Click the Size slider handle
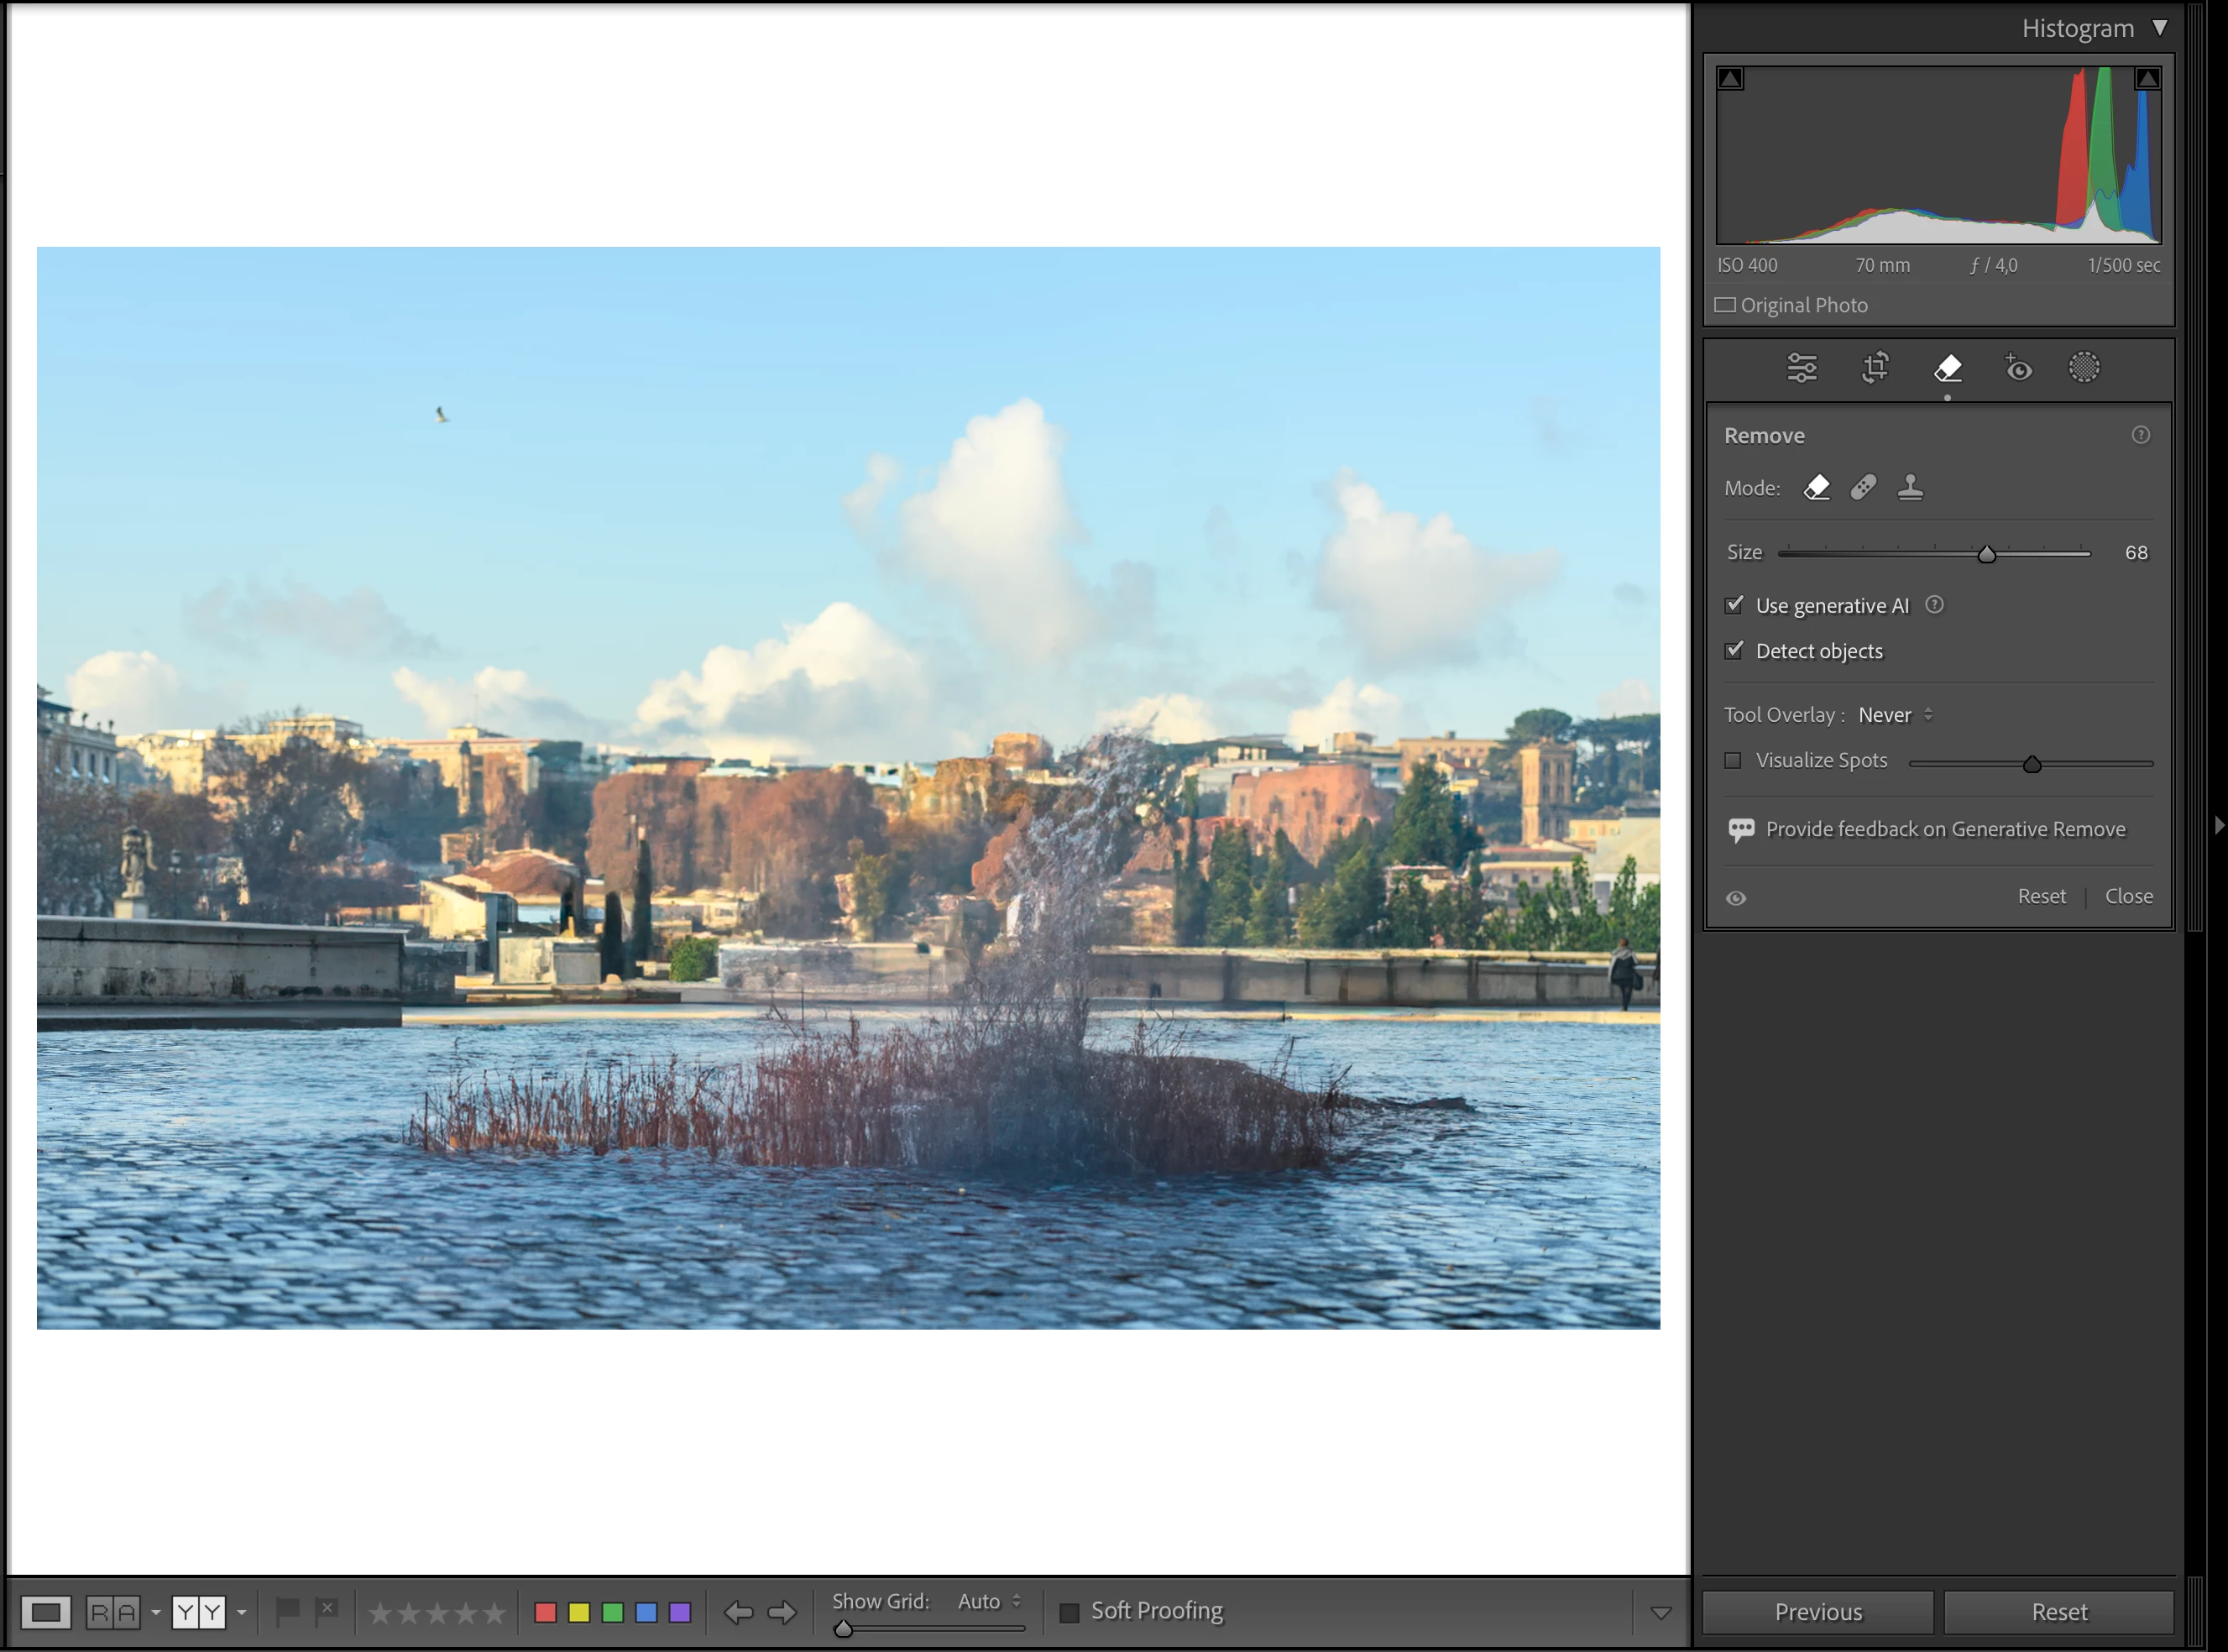The image size is (2228, 1652). click(1987, 554)
